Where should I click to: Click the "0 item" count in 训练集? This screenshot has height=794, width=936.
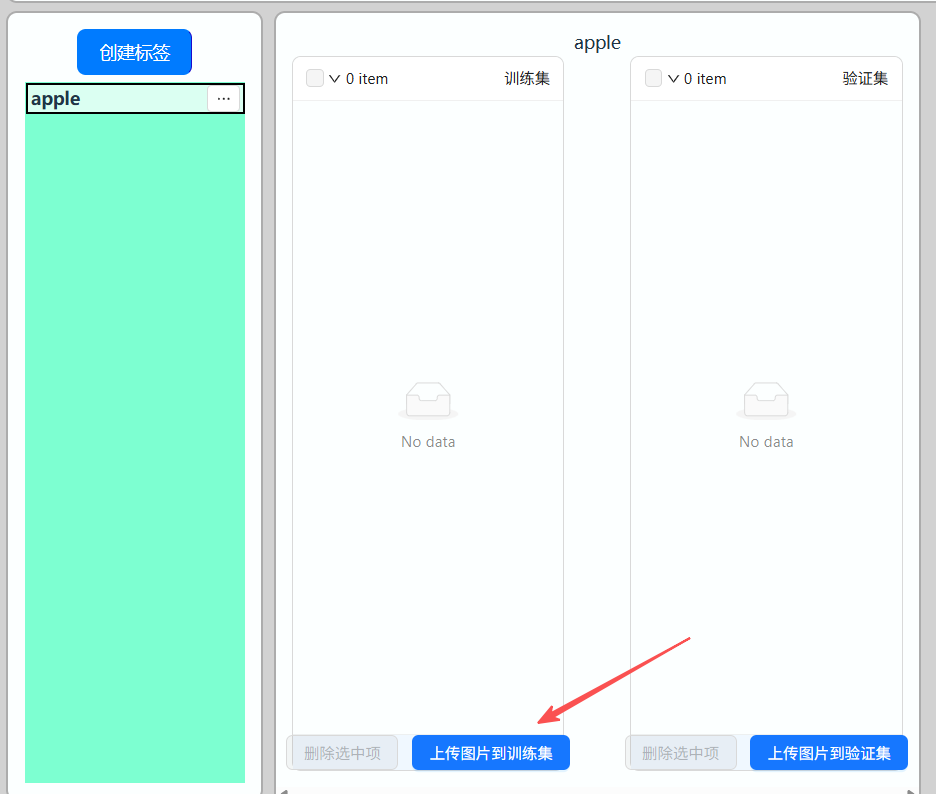(367, 79)
